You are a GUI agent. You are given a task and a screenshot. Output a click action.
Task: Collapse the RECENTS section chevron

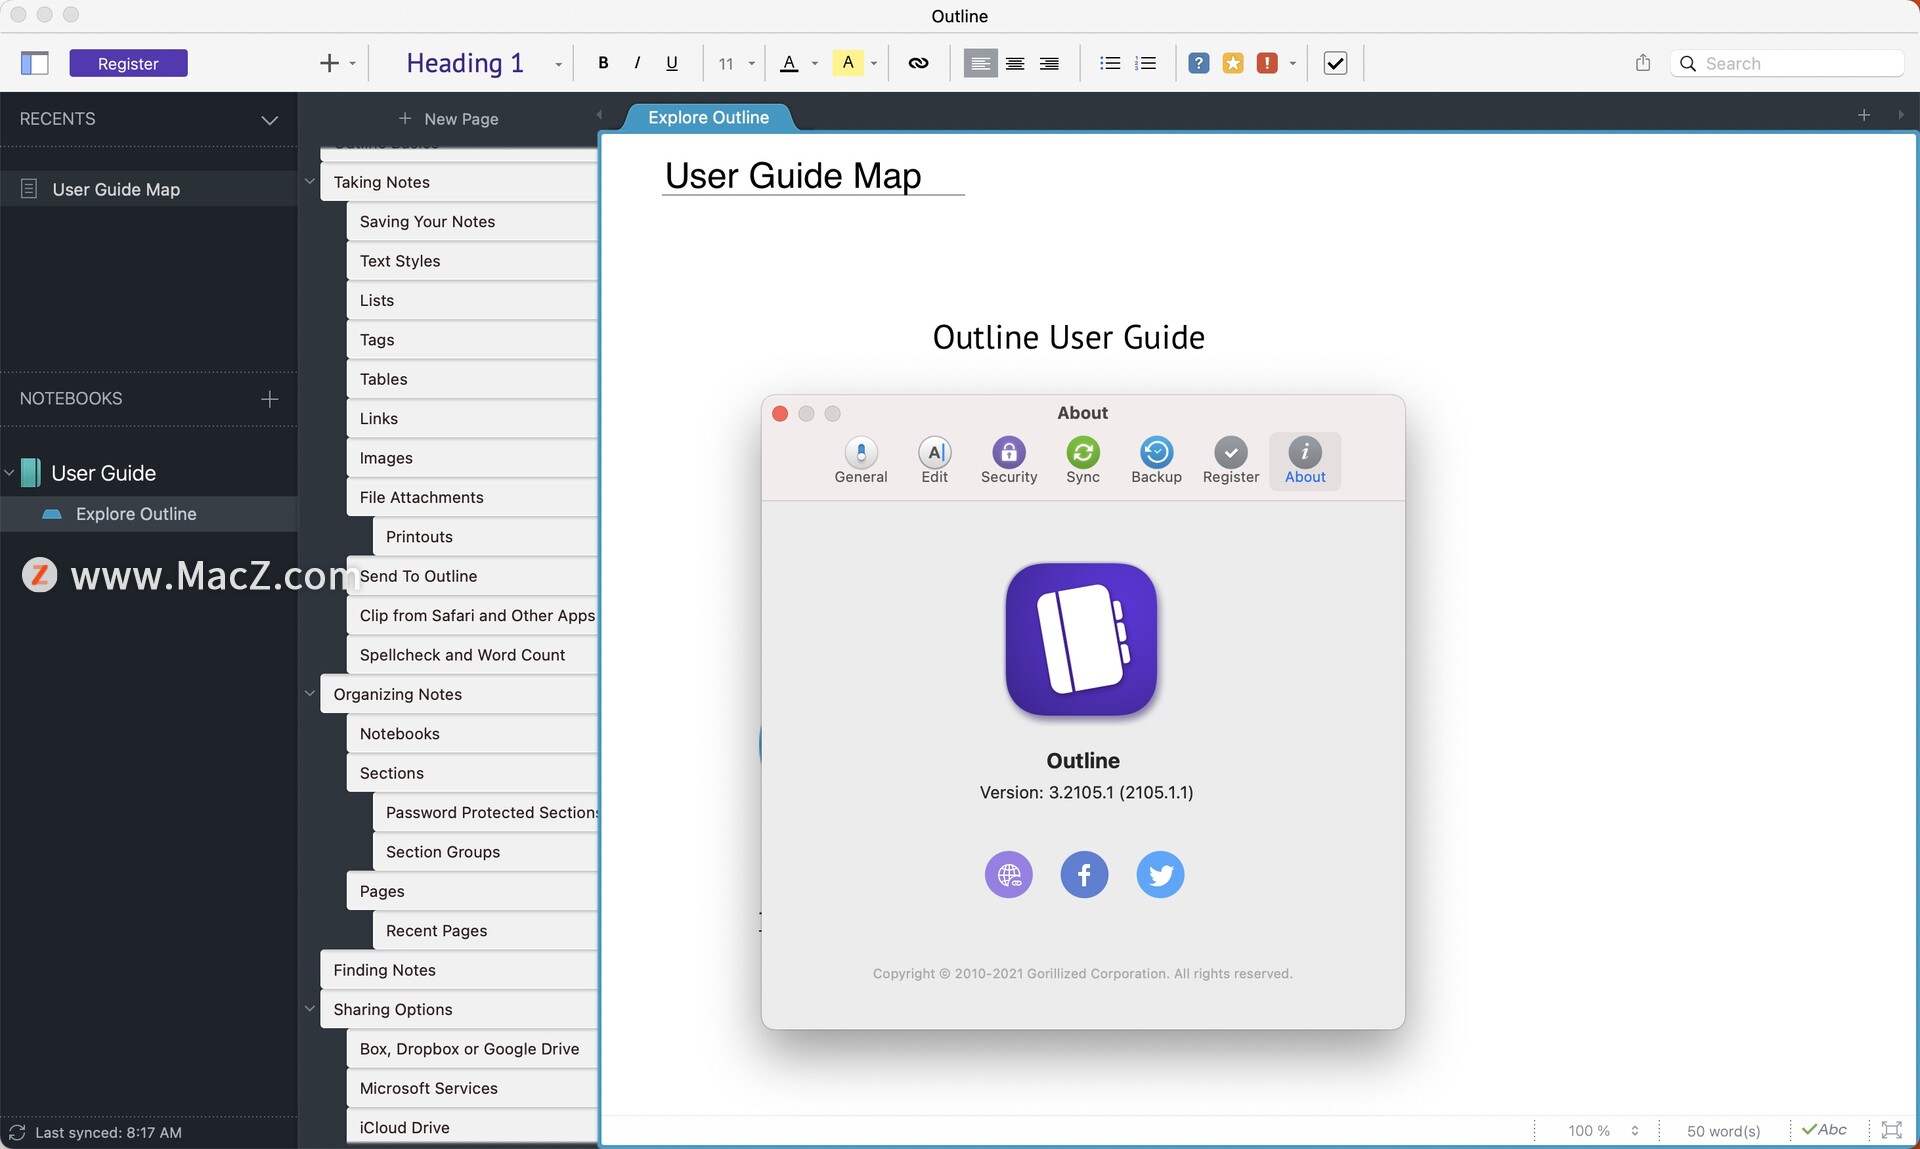269,119
